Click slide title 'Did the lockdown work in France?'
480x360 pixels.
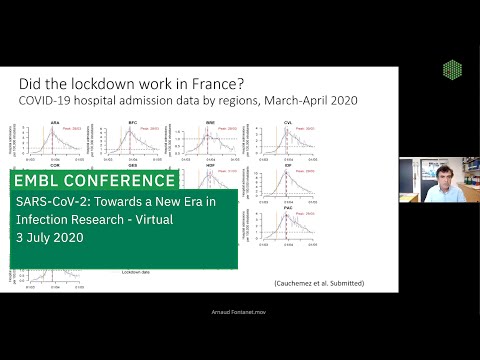131,84
